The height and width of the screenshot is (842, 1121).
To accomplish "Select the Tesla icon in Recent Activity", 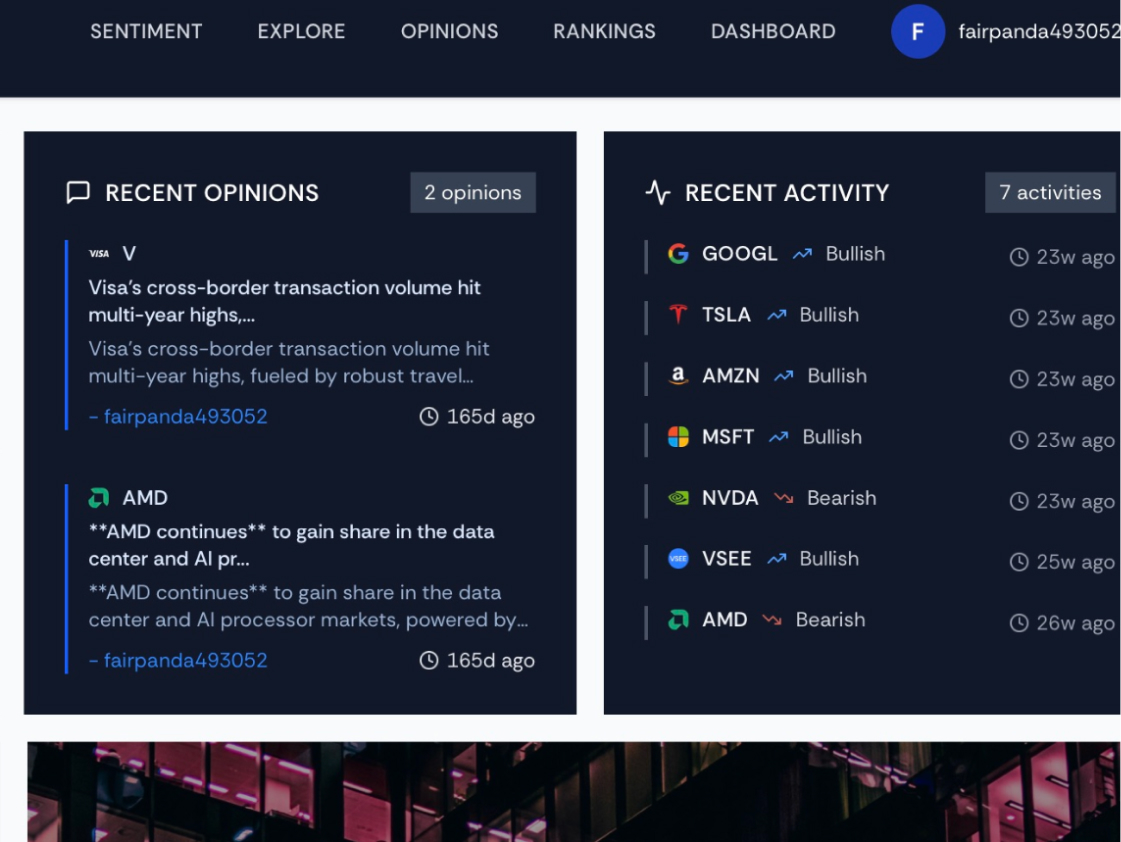I will (x=679, y=315).
